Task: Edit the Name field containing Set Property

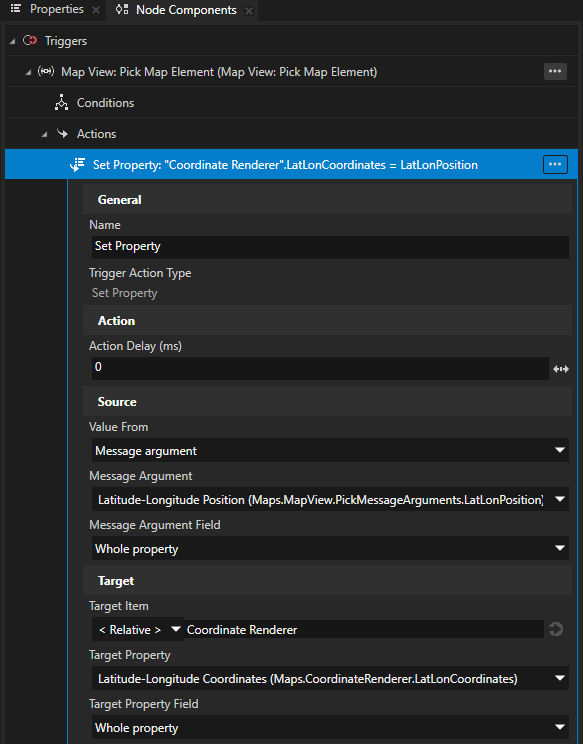Action: pos(330,247)
